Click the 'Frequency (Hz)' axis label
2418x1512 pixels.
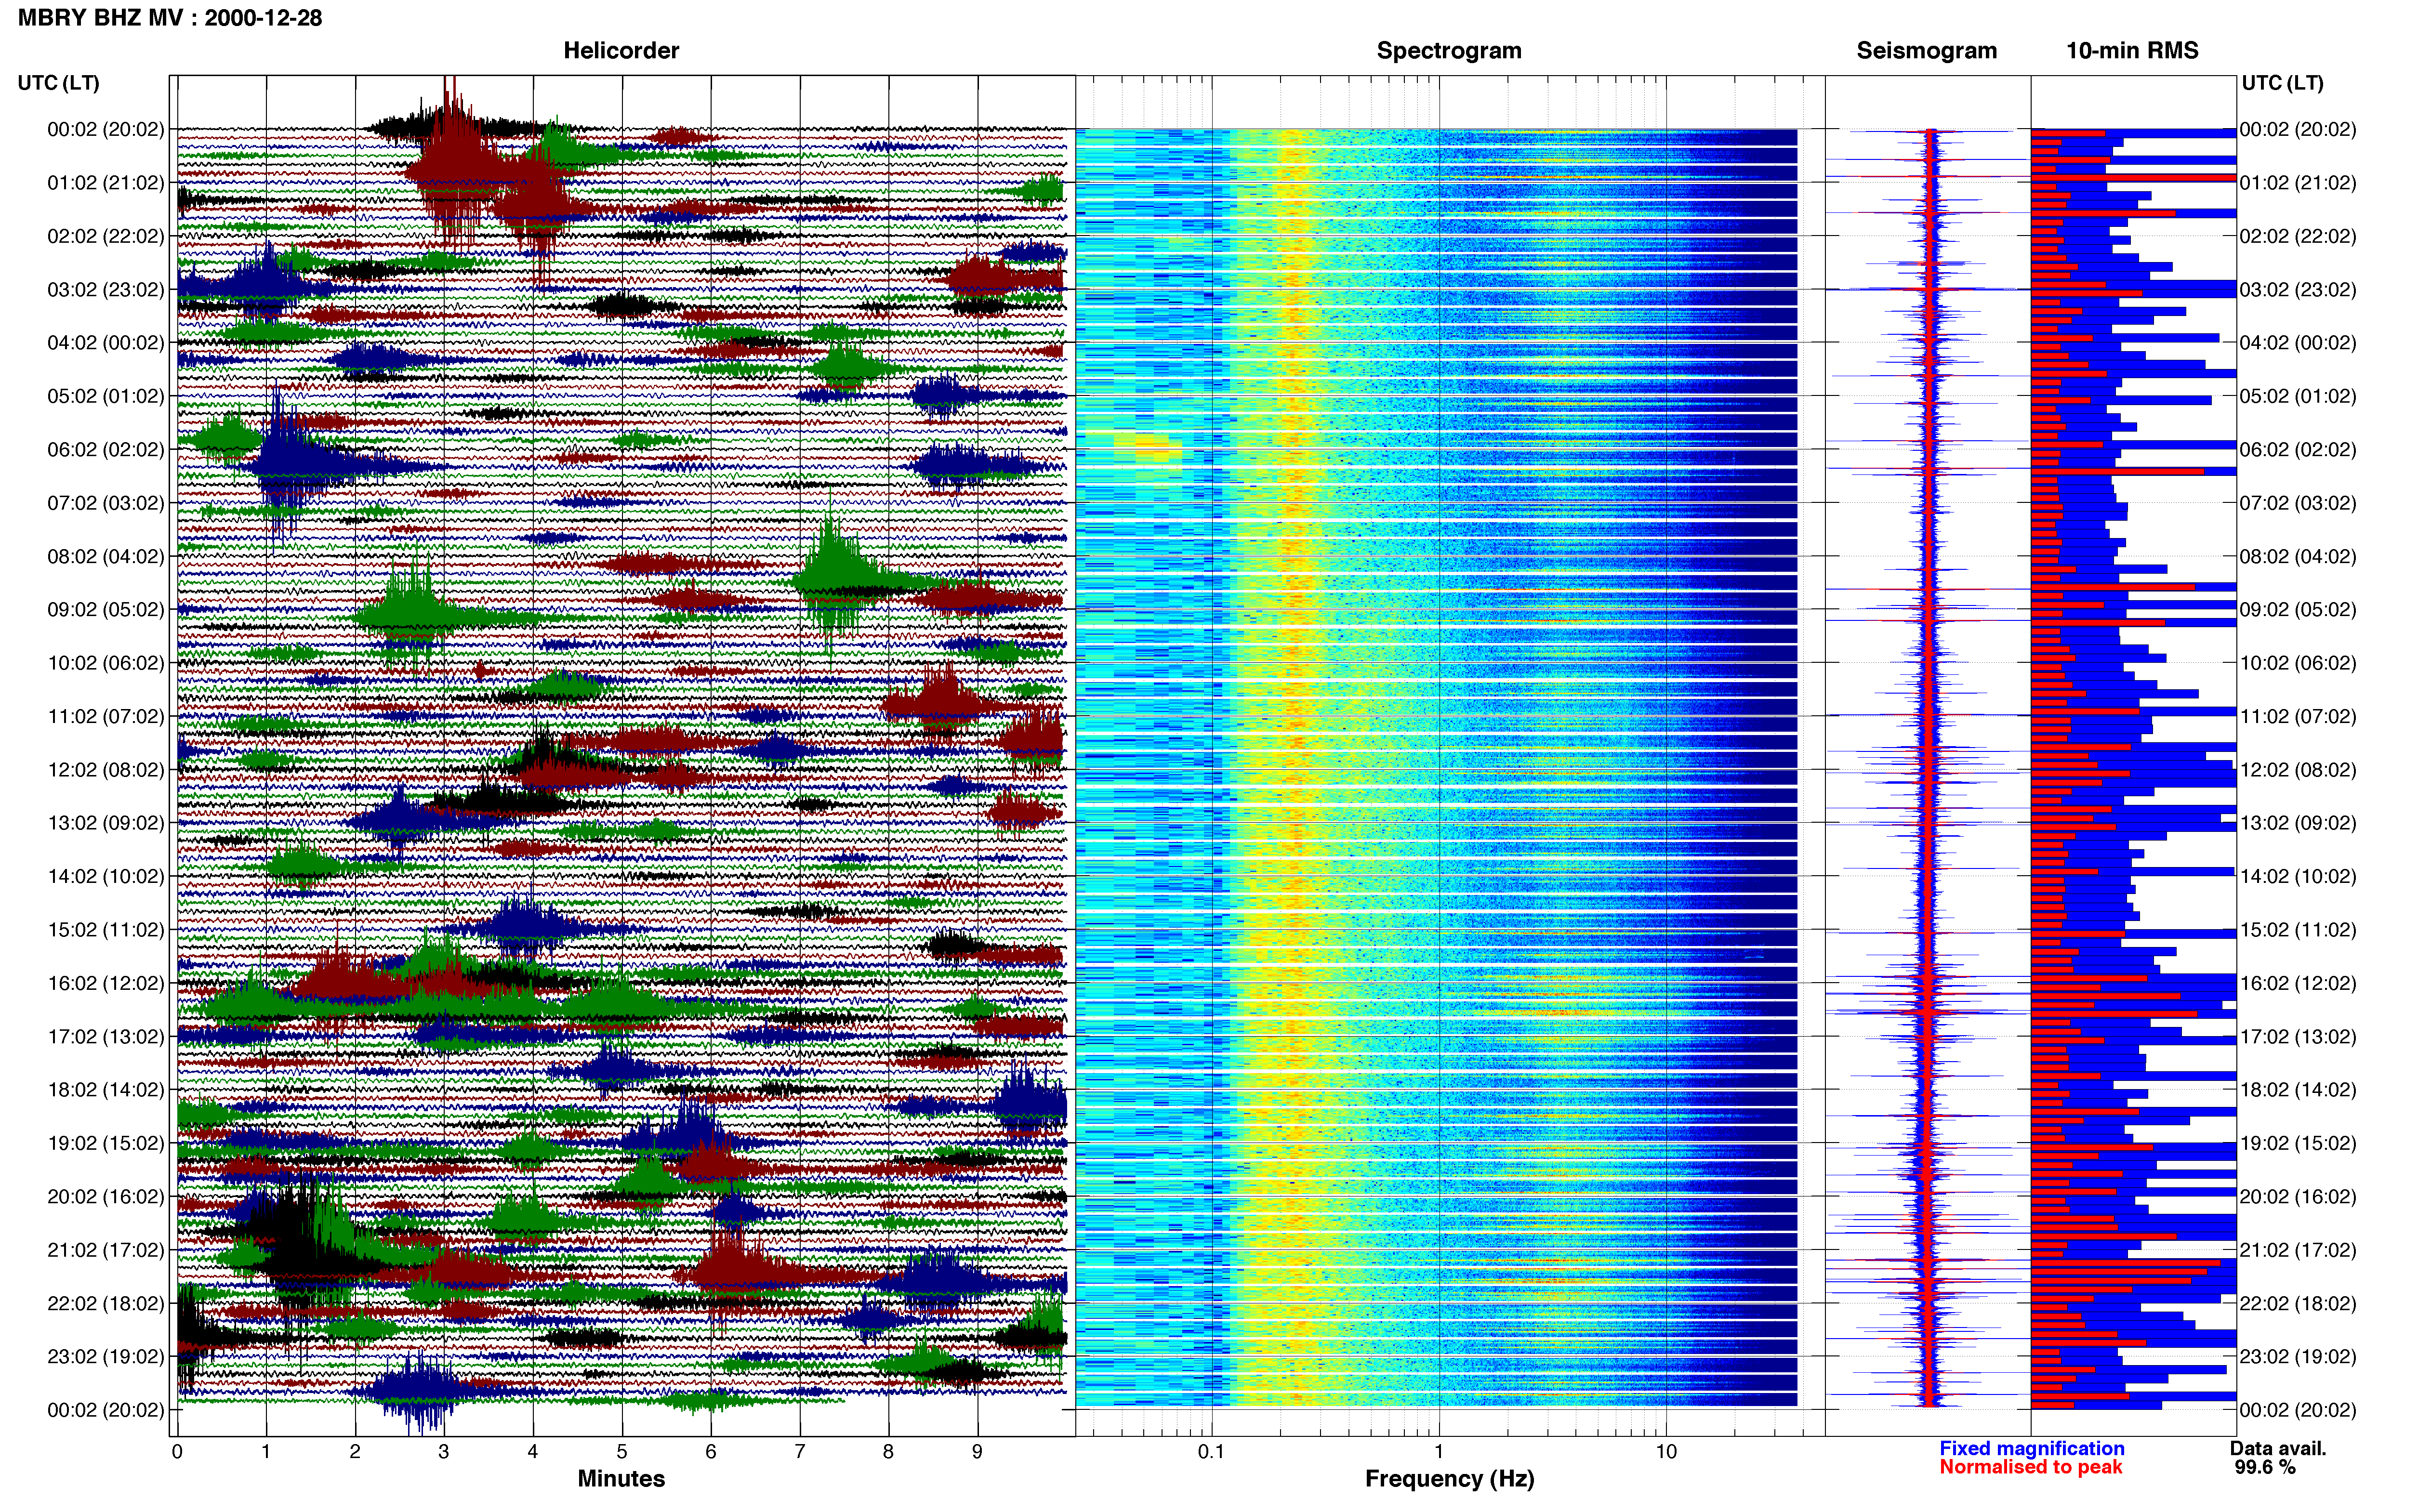click(x=1449, y=1479)
